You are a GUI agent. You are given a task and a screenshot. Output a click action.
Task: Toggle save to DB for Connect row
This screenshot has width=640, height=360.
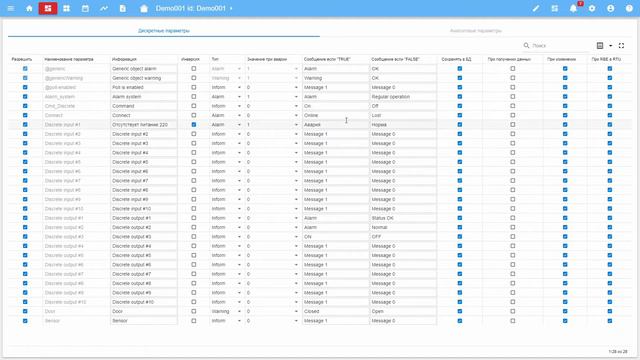(x=460, y=115)
